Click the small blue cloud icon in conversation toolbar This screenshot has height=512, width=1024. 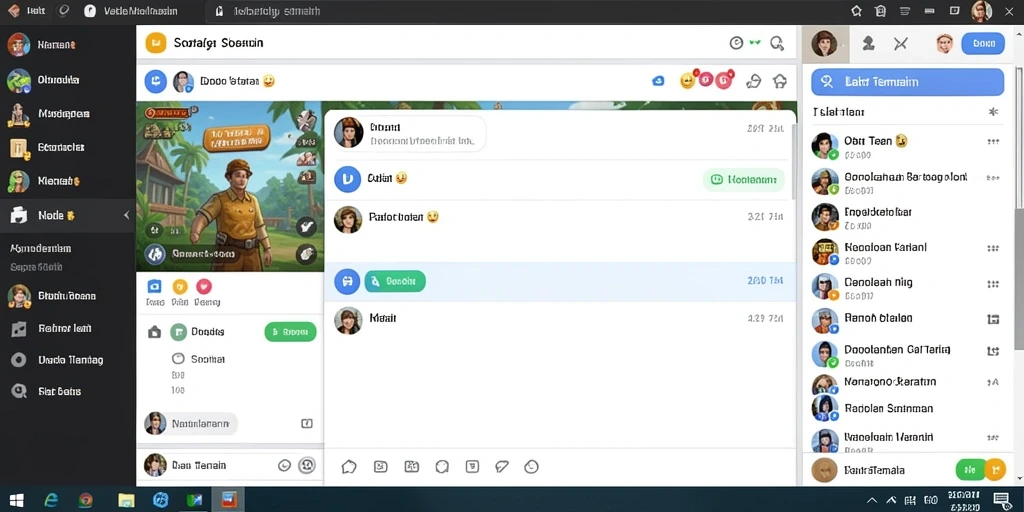[x=658, y=81]
